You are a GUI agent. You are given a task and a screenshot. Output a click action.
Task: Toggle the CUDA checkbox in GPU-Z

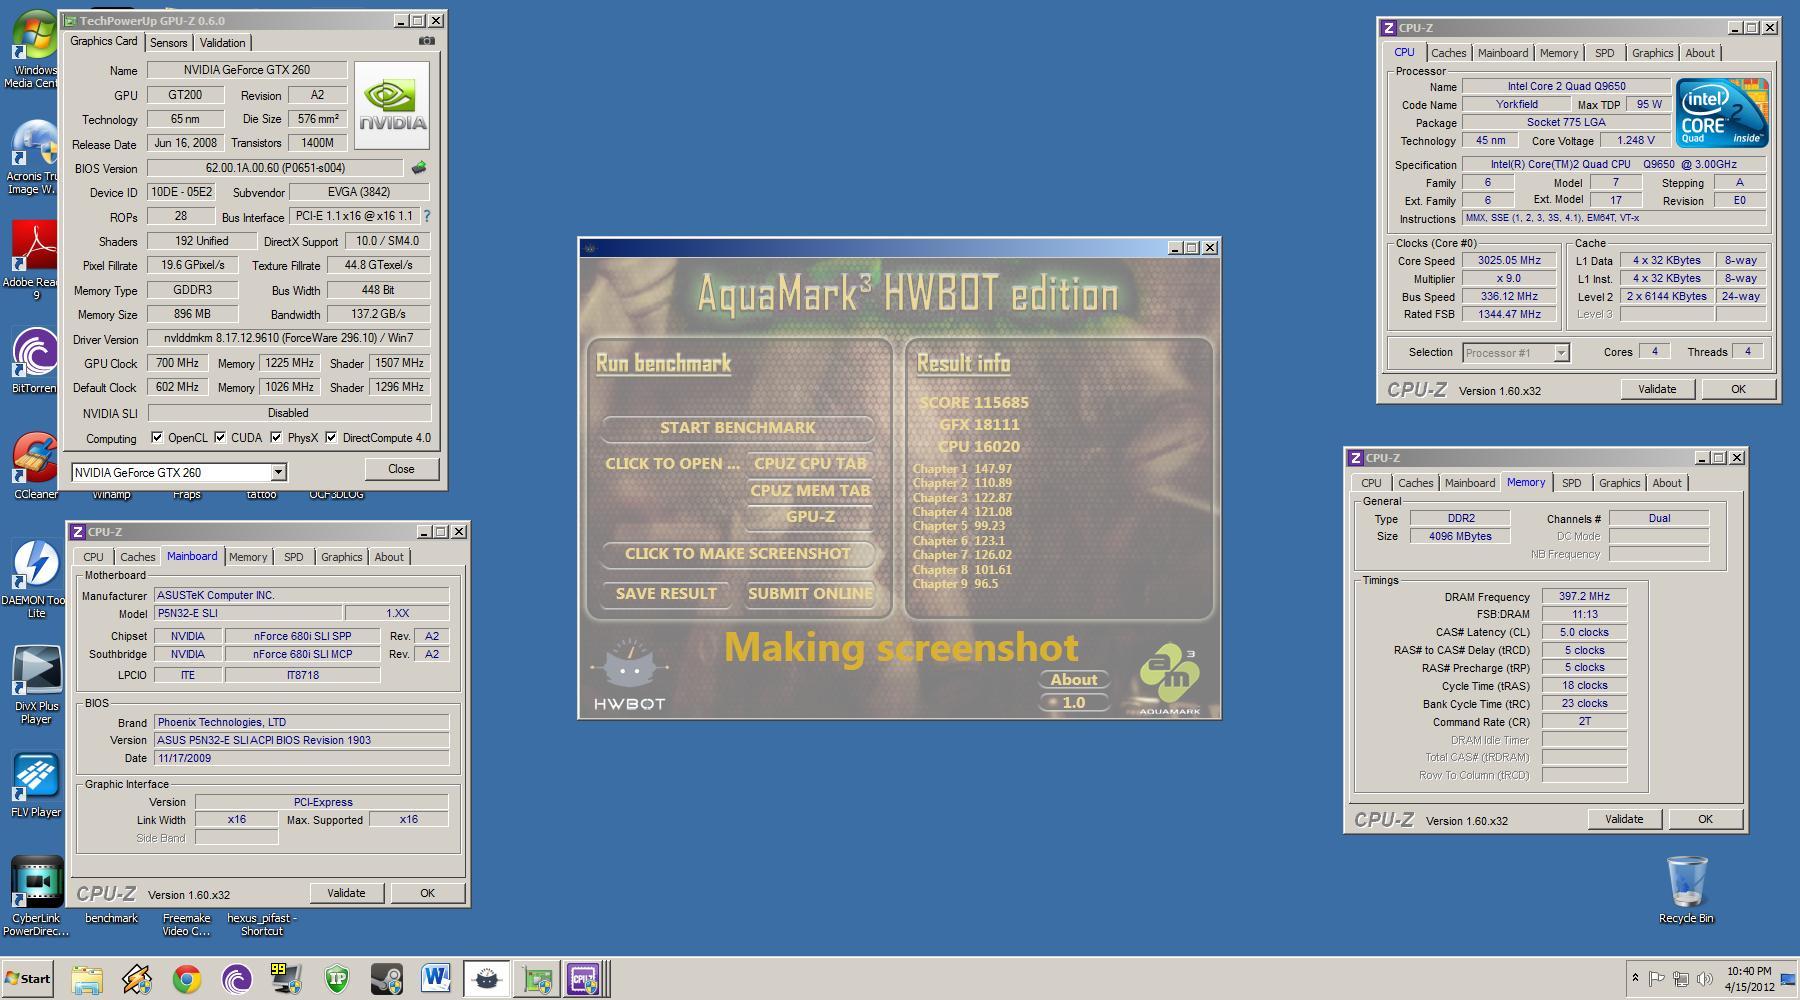click(220, 437)
